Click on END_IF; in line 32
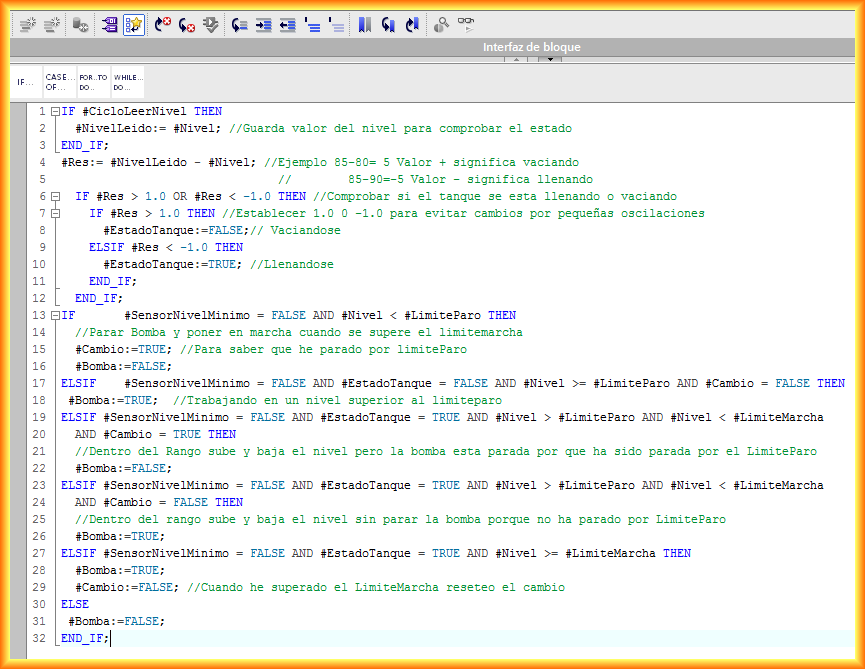This screenshot has width=865, height=669. pos(85,638)
